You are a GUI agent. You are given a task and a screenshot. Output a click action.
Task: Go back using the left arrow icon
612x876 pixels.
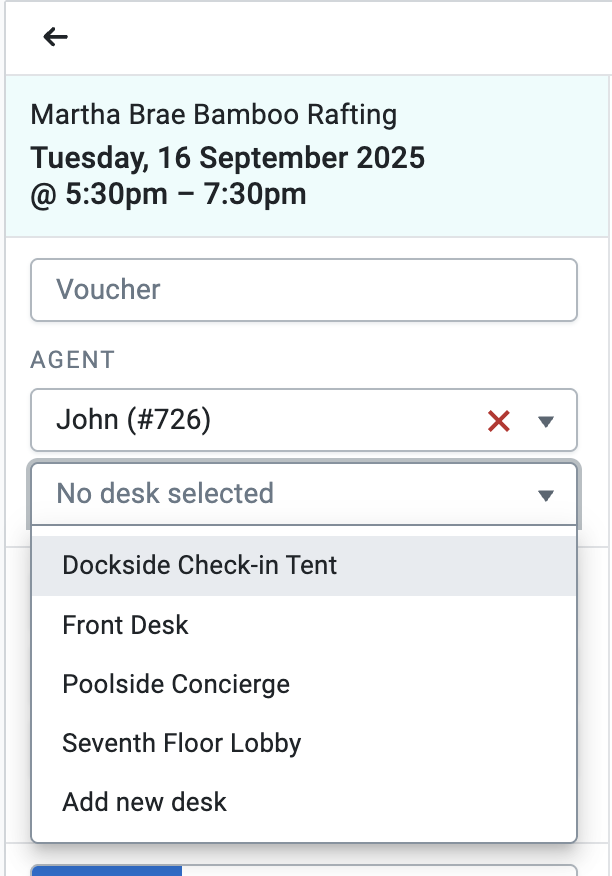pyautogui.click(x=55, y=38)
